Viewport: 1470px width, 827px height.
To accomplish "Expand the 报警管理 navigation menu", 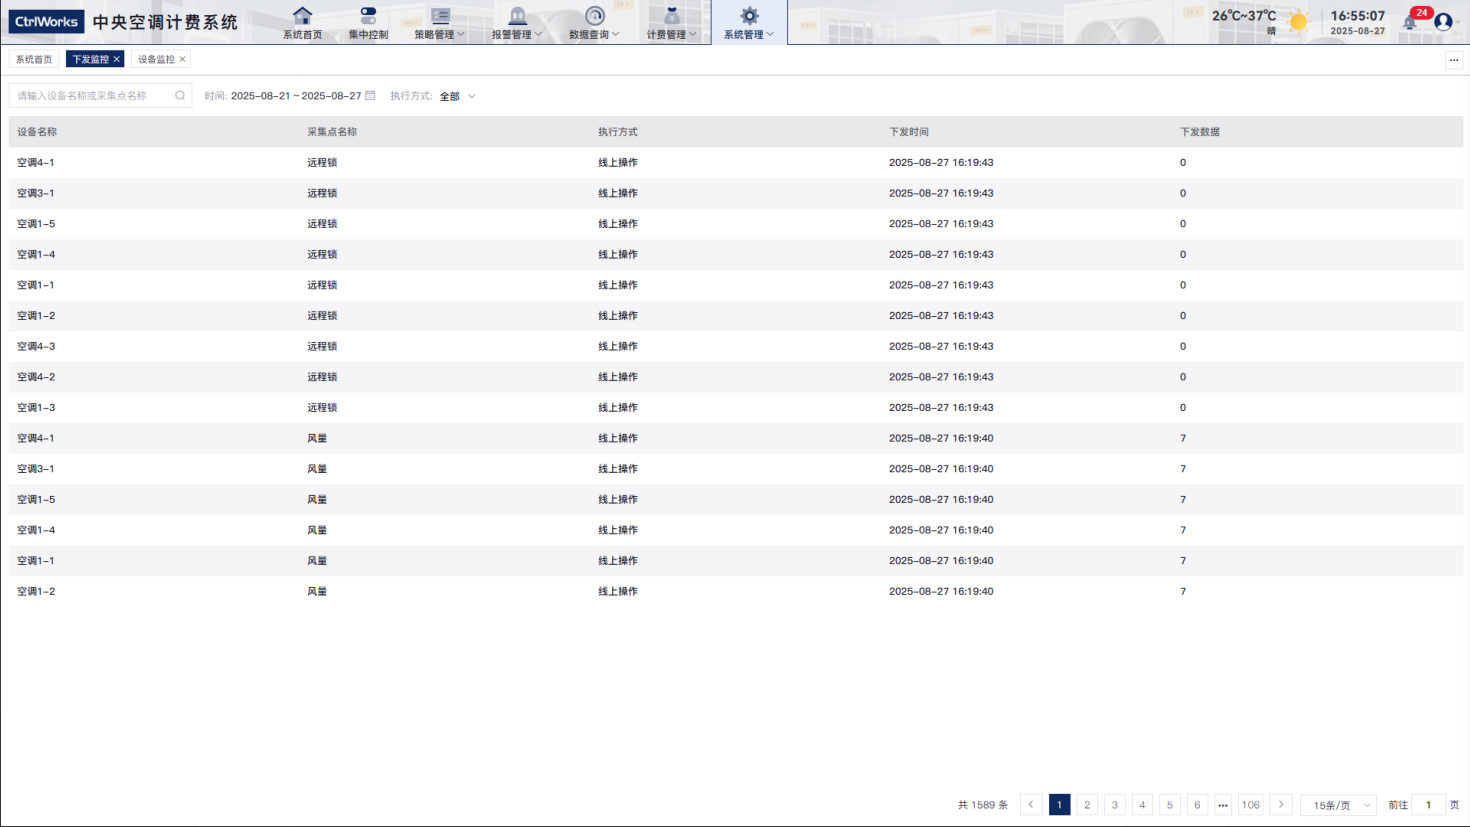I will [x=517, y=22].
